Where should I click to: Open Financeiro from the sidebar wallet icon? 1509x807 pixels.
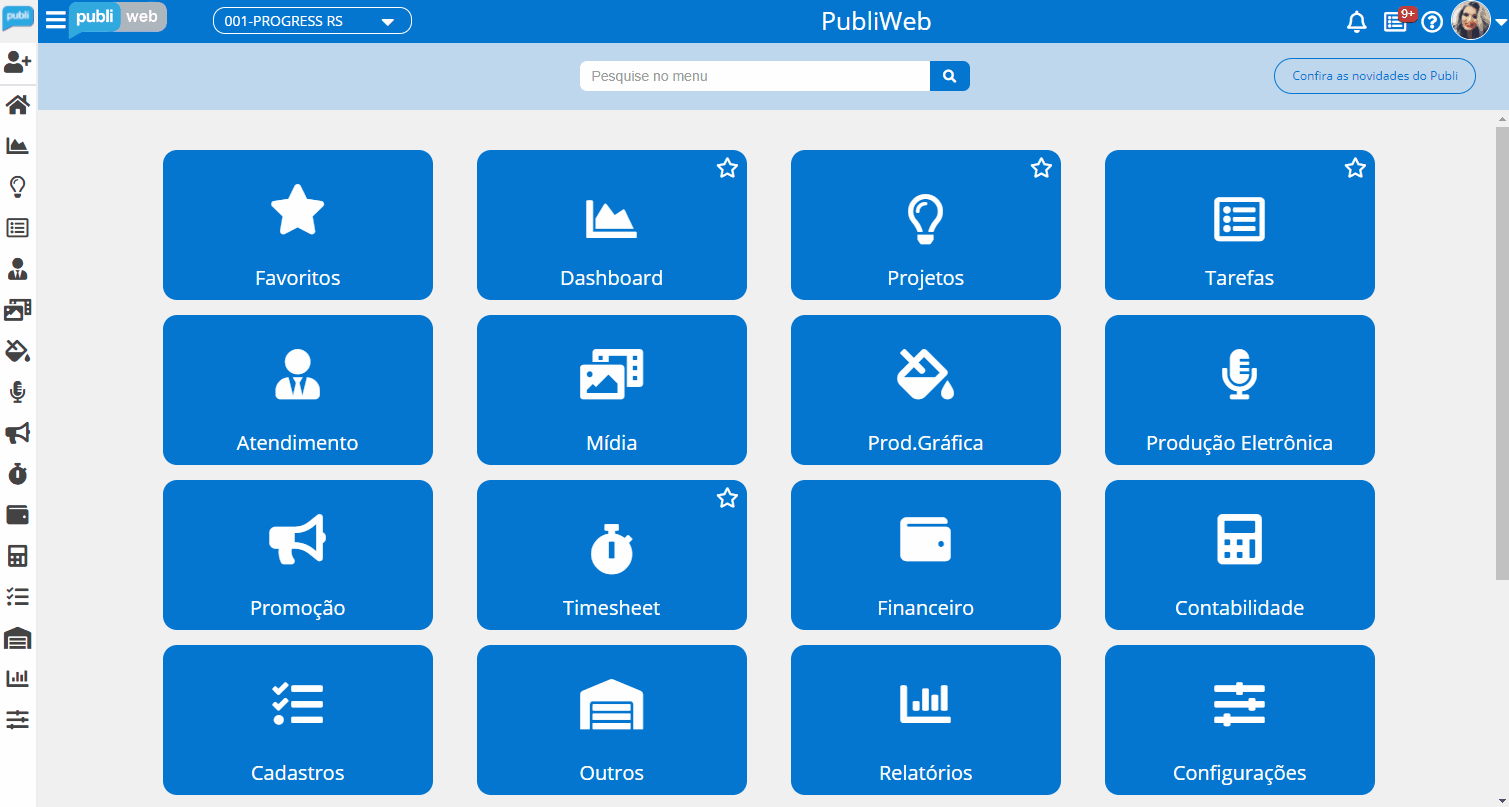(x=17, y=515)
